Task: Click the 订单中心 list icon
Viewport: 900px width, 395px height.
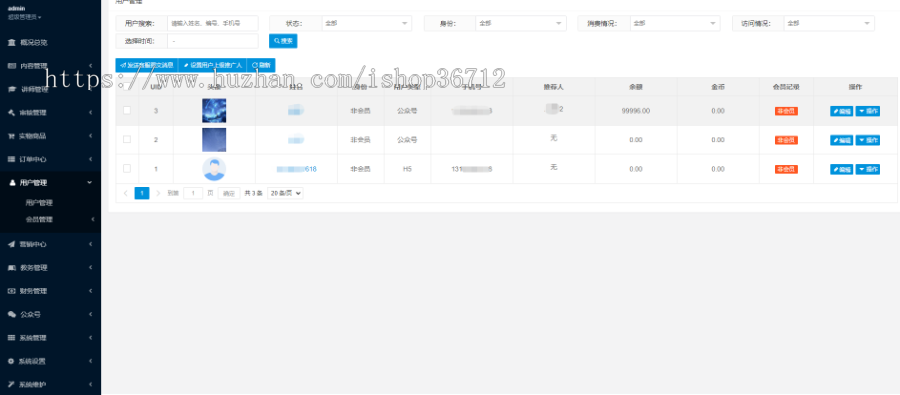Action: (11, 159)
